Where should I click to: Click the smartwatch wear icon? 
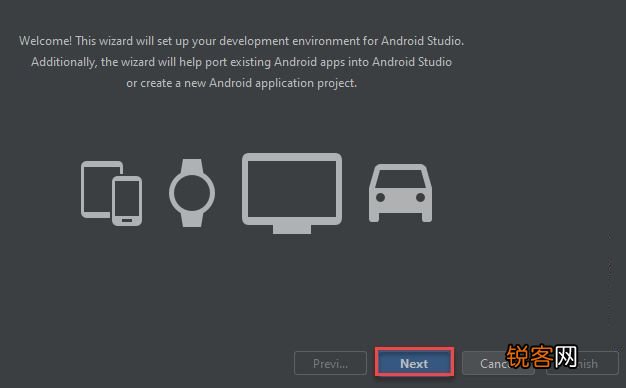[192, 193]
